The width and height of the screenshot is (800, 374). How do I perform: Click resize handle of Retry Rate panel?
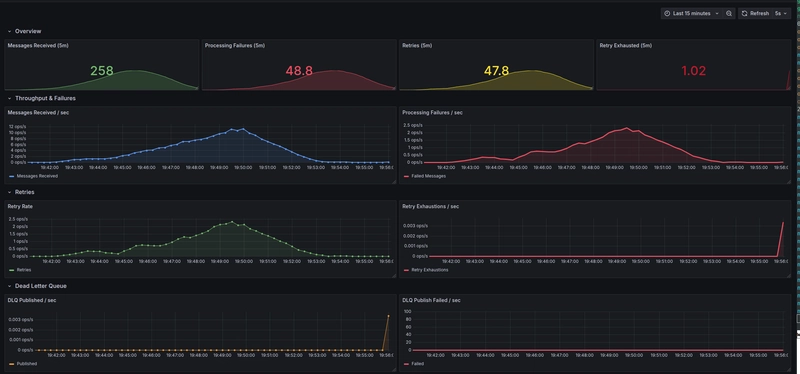click(393, 276)
